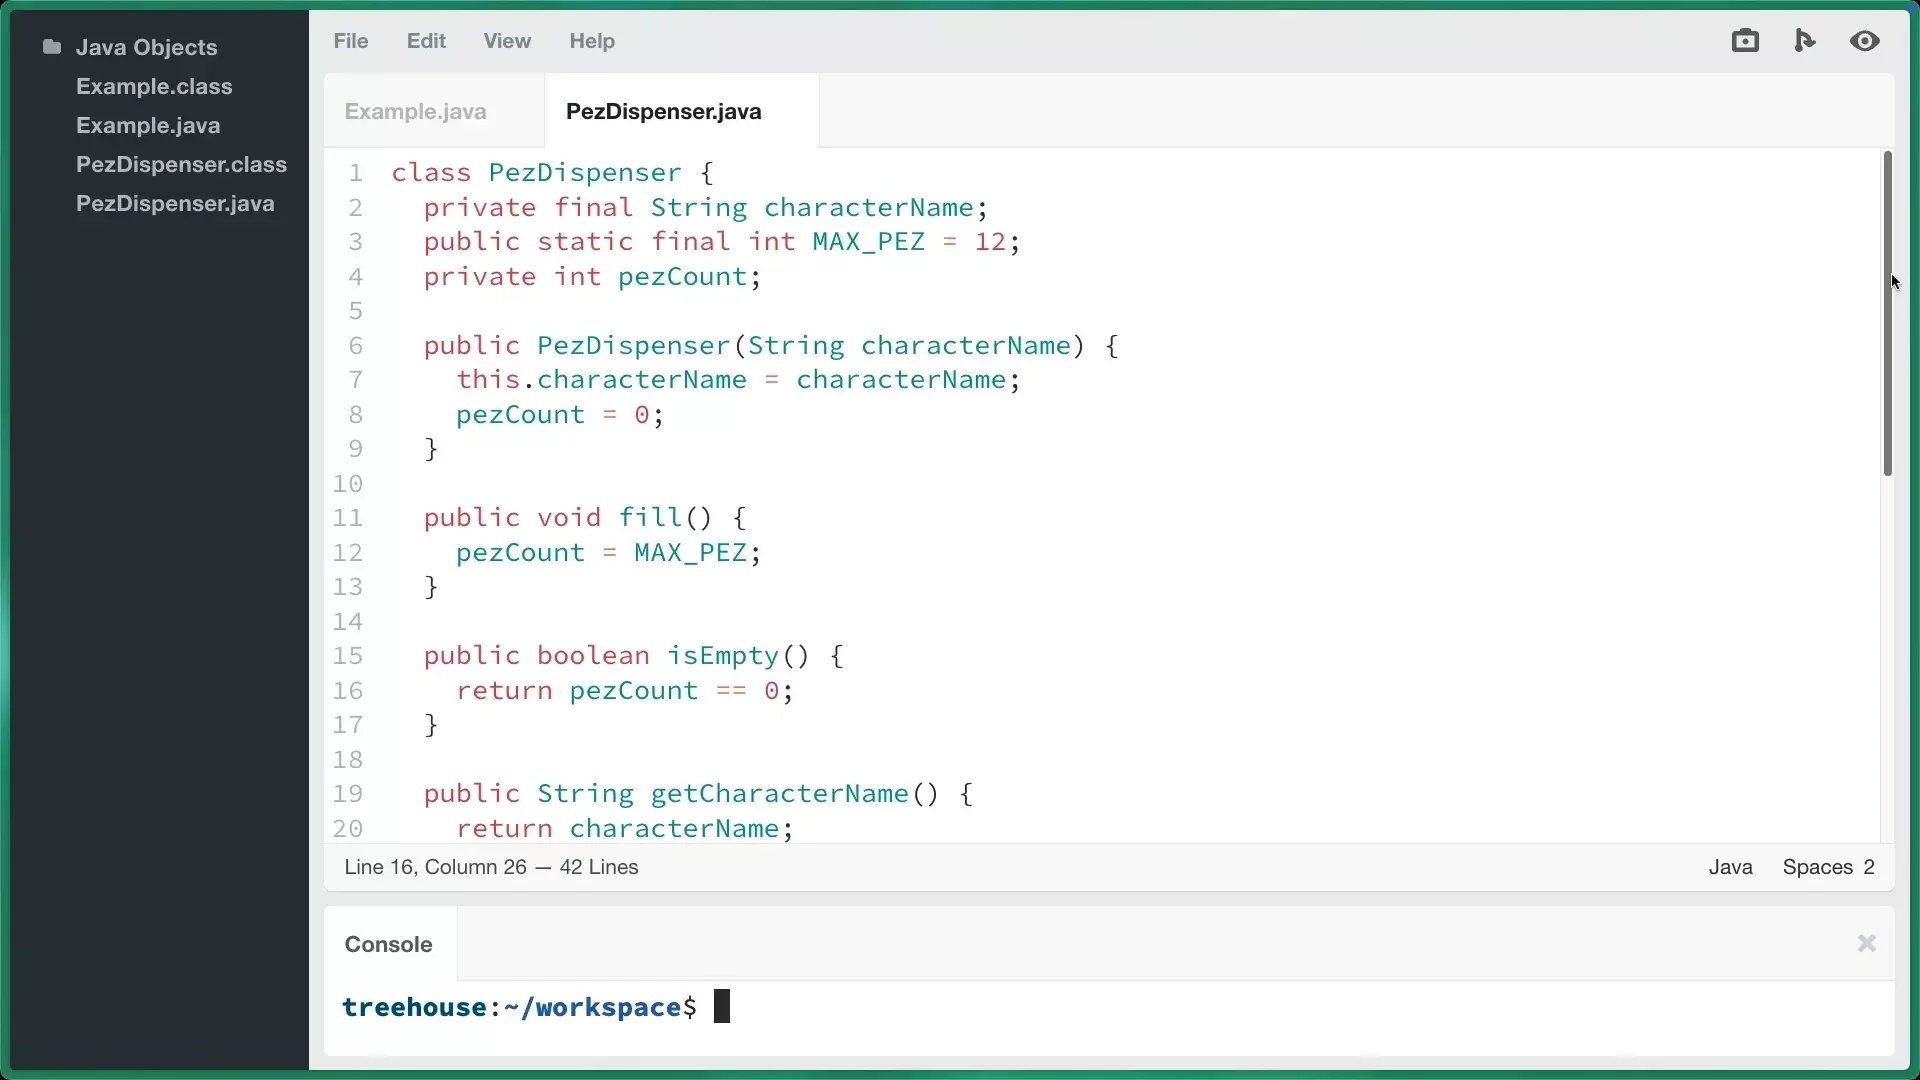Open the File menu
This screenshot has width=1920, height=1080.
point(351,41)
